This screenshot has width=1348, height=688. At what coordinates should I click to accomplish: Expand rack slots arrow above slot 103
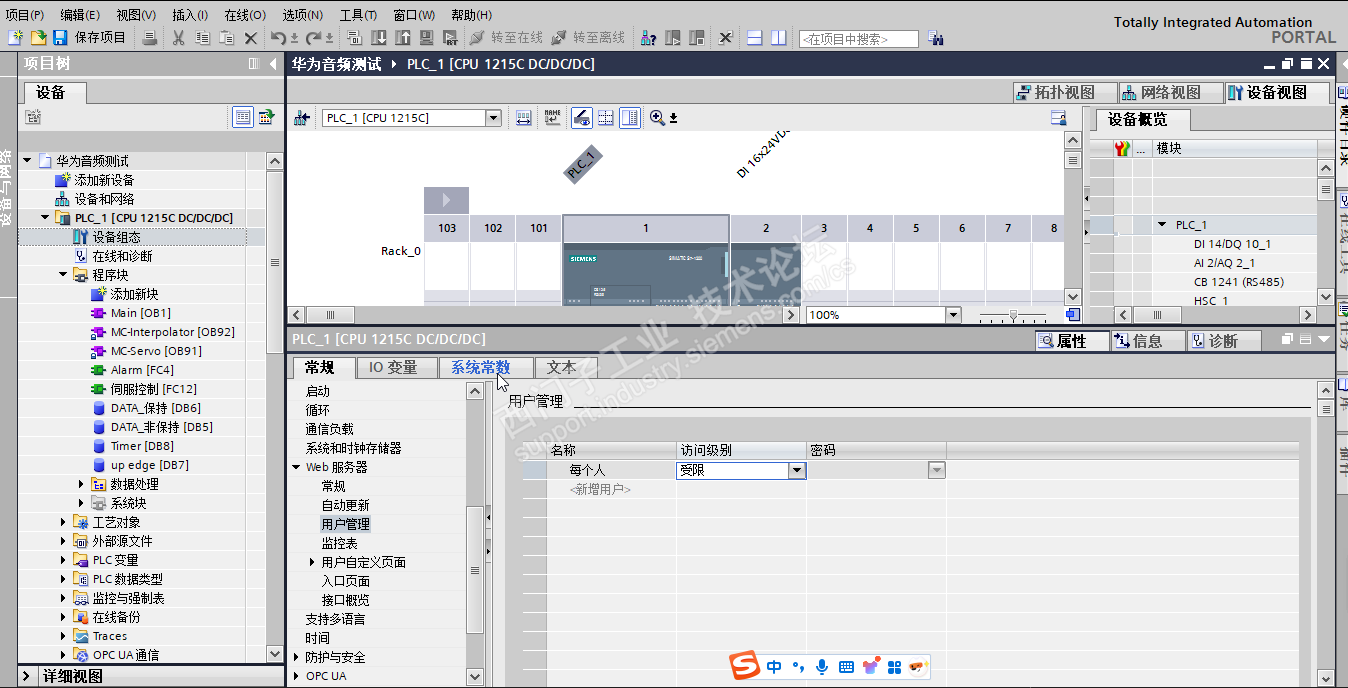click(446, 200)
